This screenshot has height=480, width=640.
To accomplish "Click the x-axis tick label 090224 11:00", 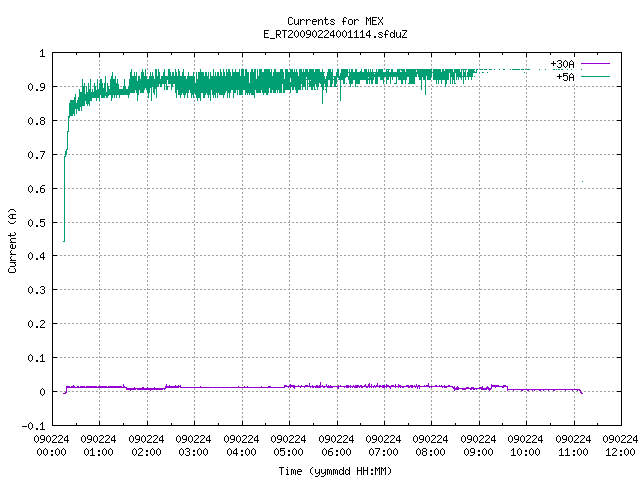I will (573, 446).
